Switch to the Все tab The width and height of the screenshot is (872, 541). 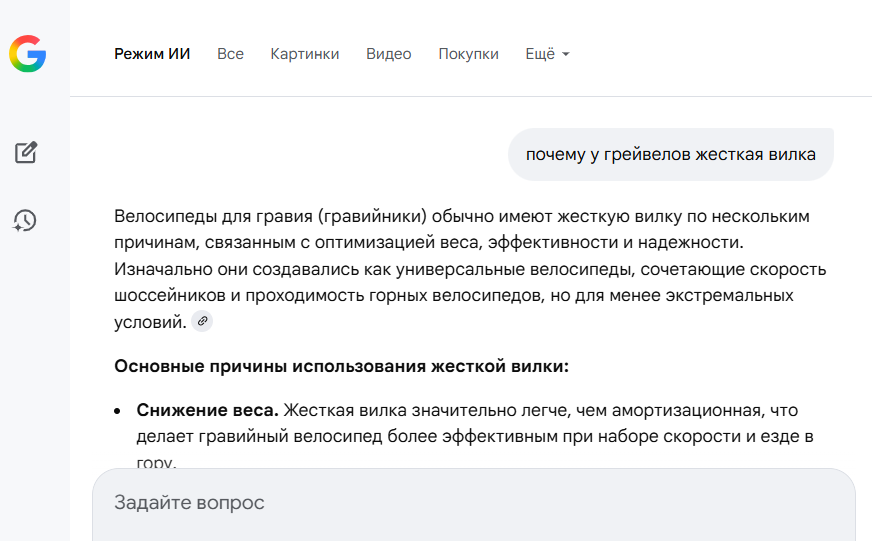(x=230, y=54)
